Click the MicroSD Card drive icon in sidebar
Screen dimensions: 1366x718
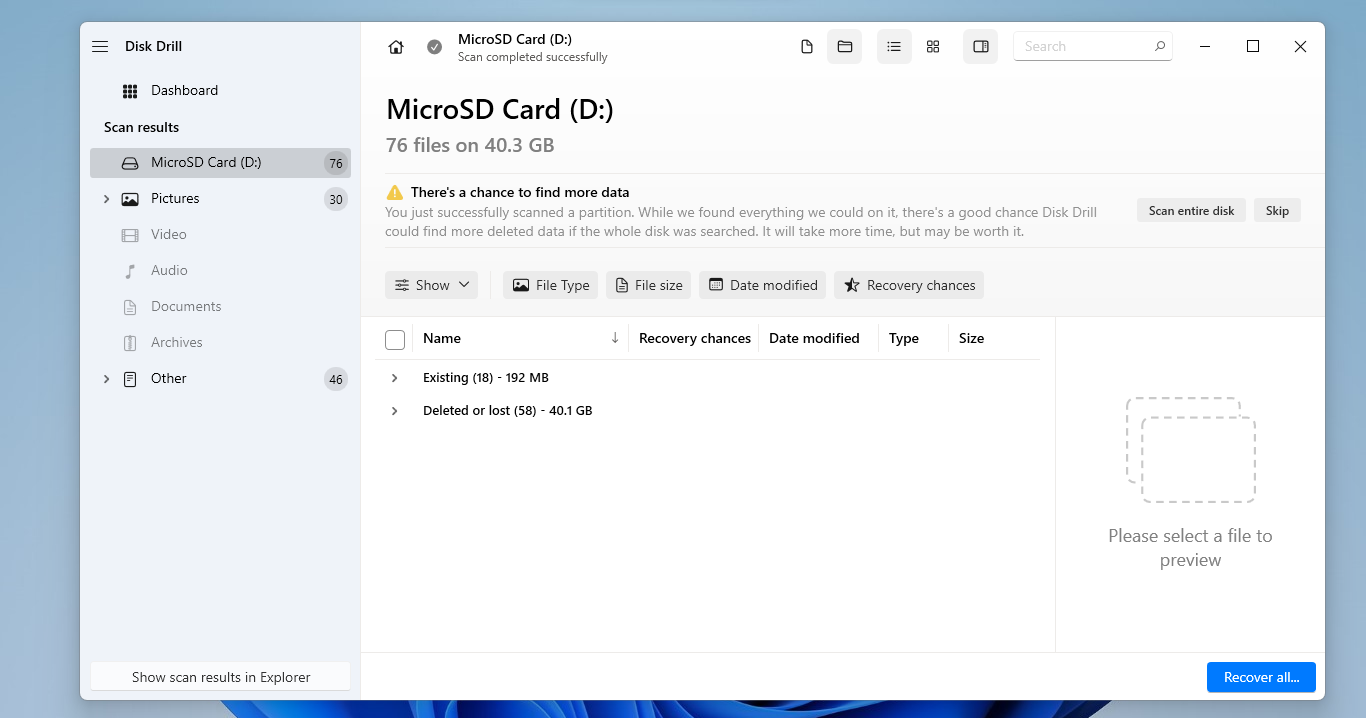(130, 163)
